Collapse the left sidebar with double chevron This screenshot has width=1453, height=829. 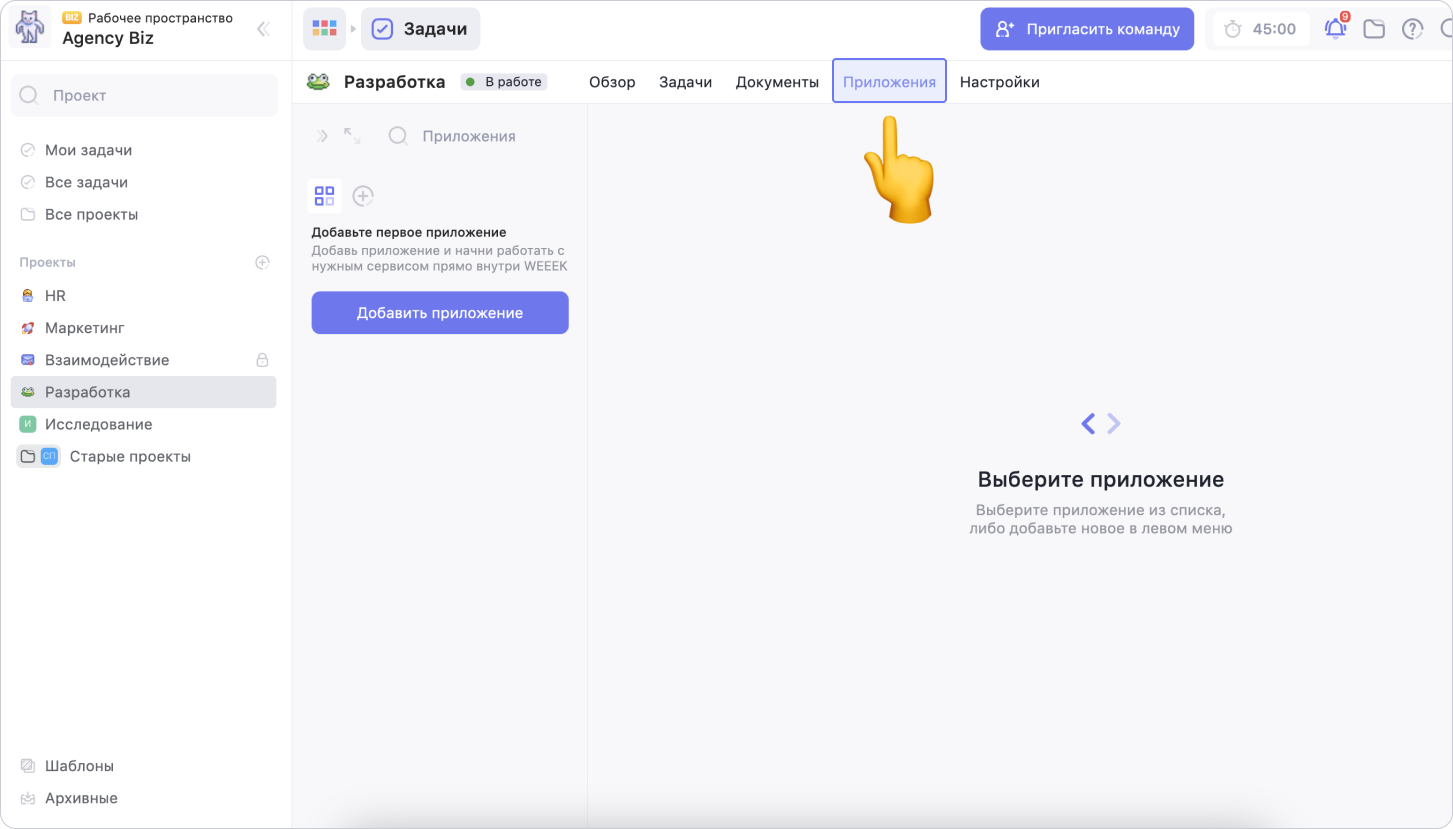click(263, 29)
